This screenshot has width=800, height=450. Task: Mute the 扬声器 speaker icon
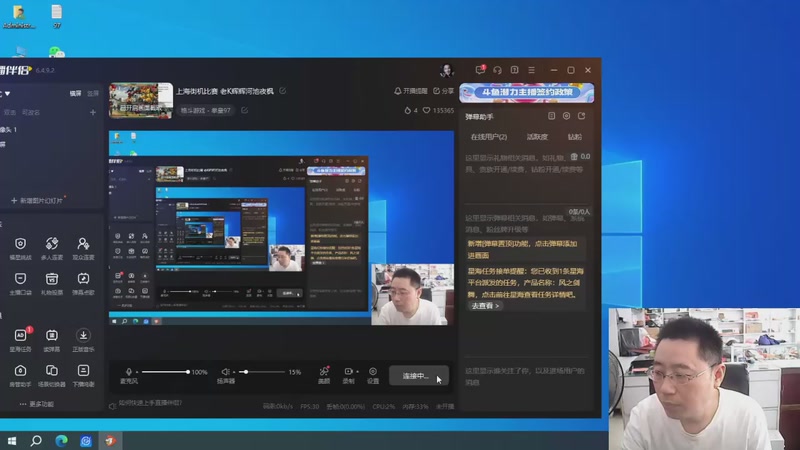coord(225,372)
